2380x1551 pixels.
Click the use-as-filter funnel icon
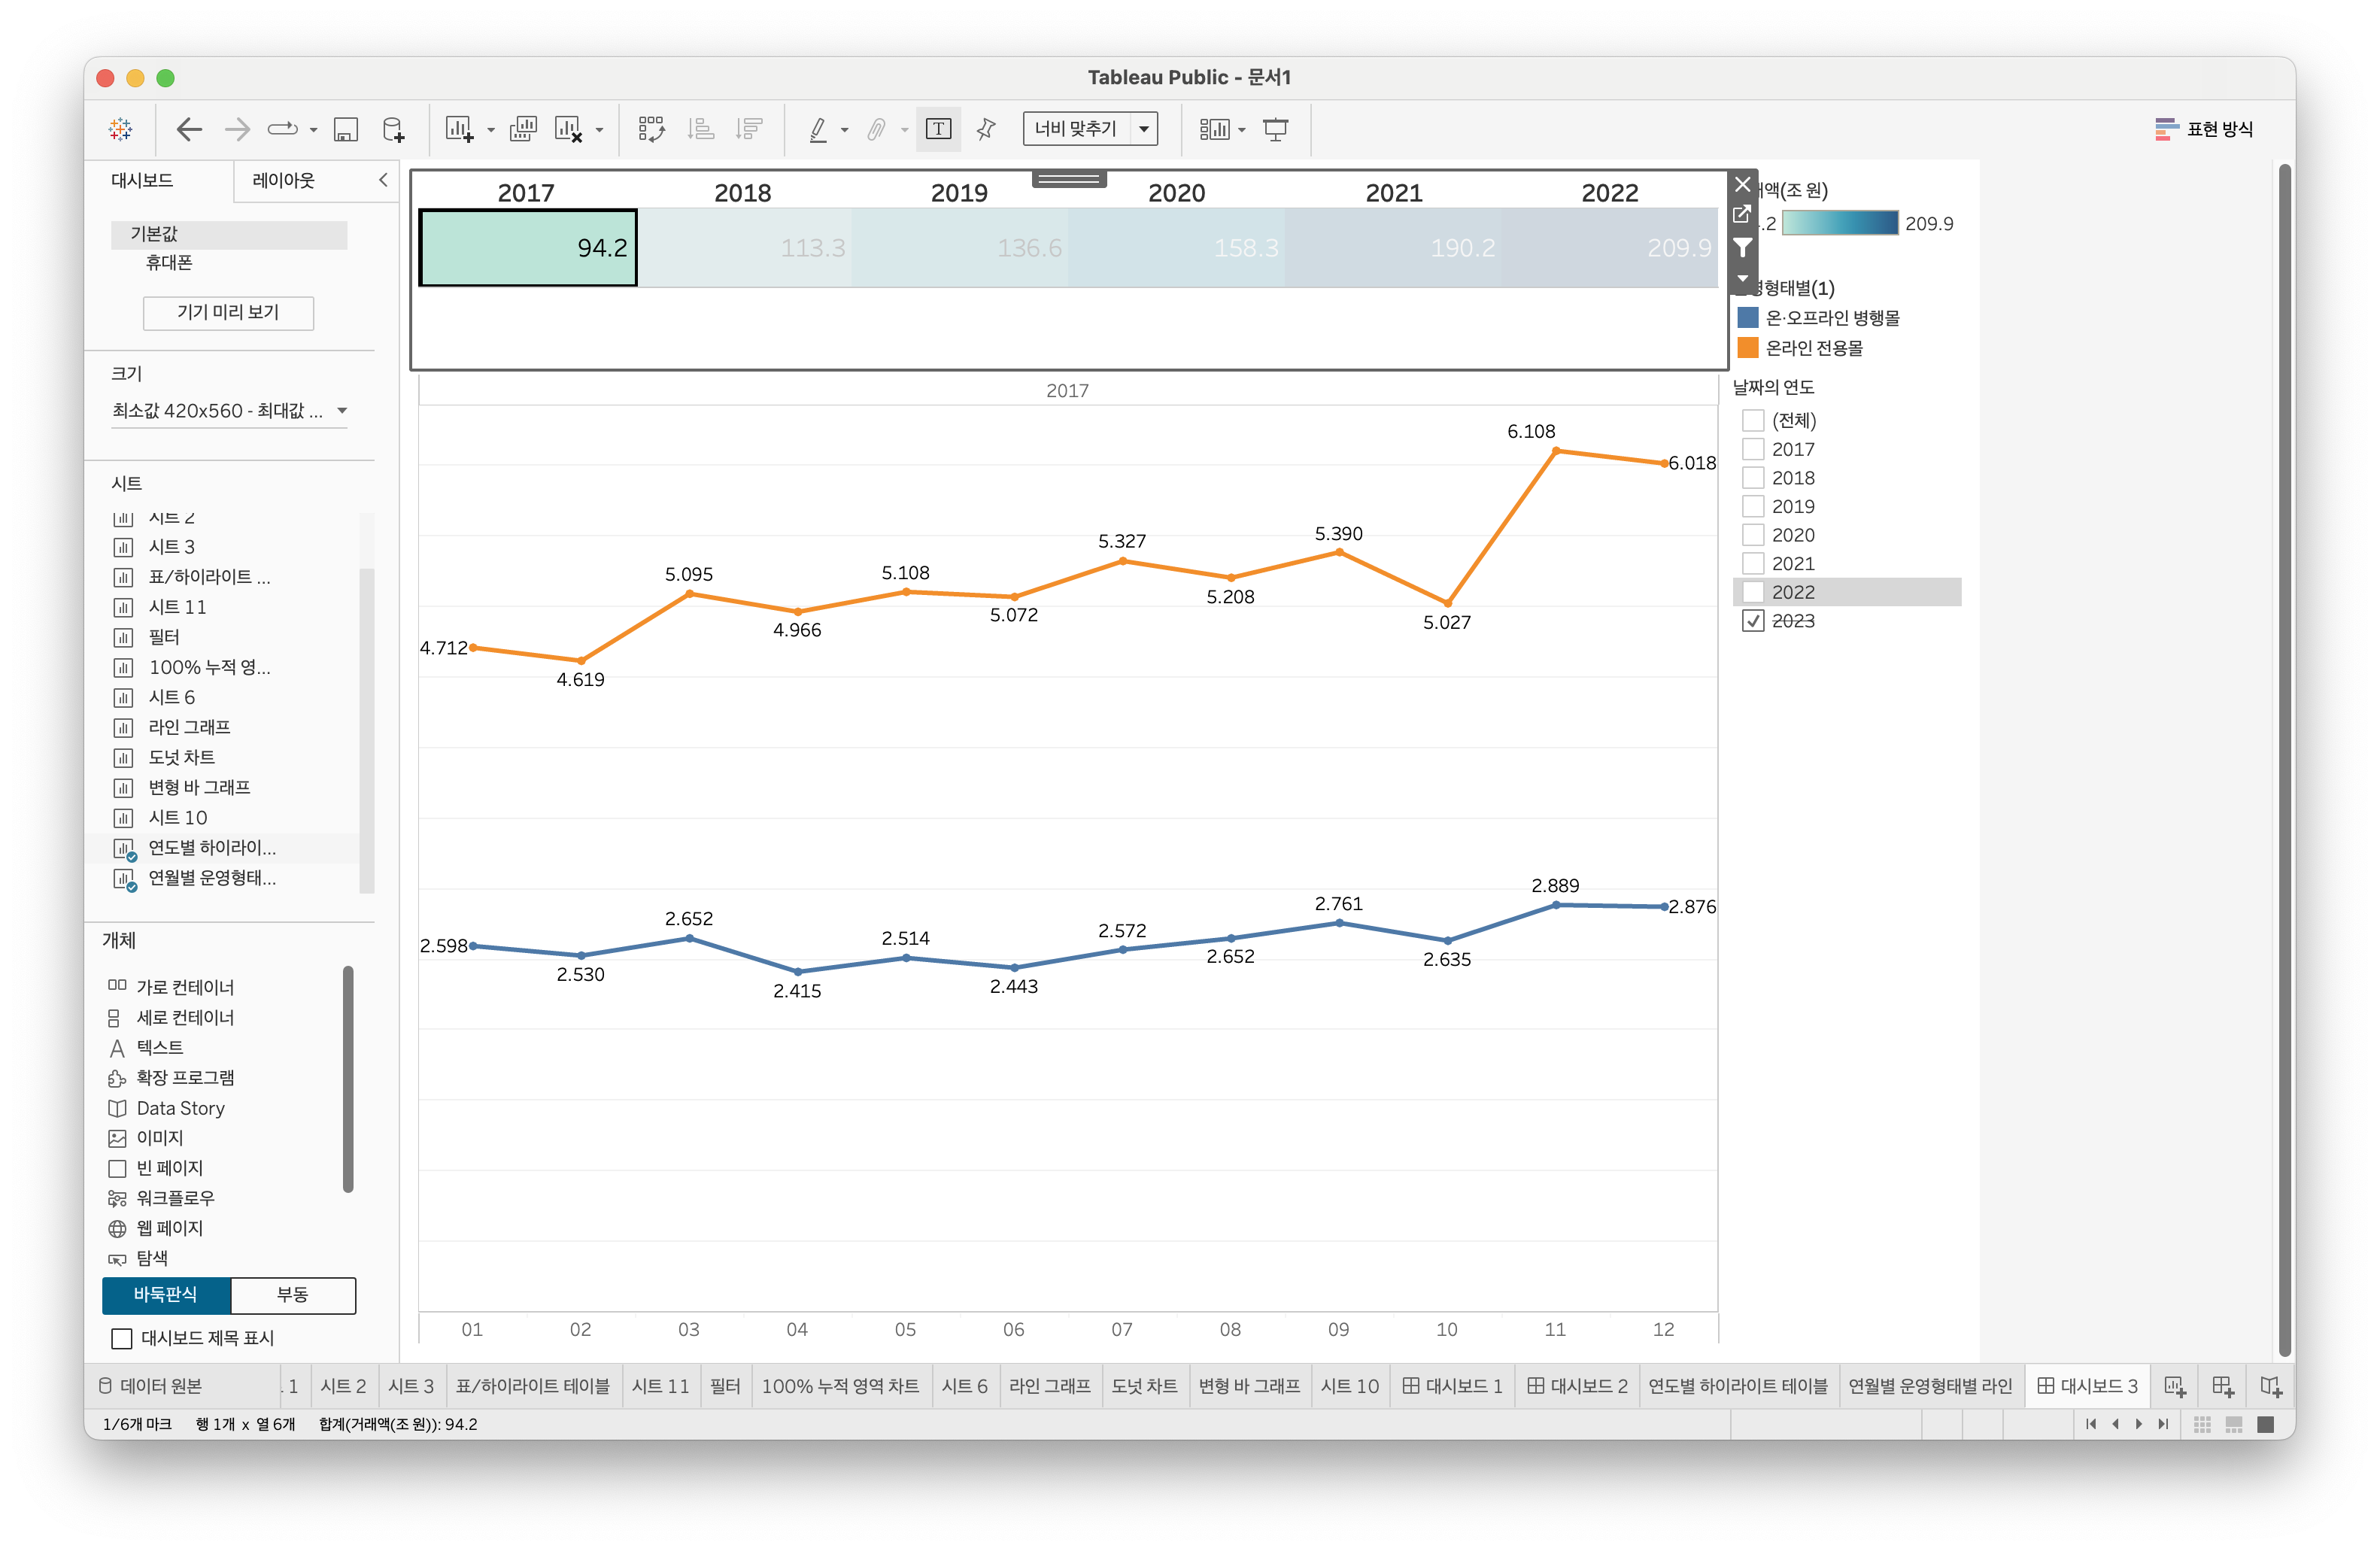[x=1743, y=247]
